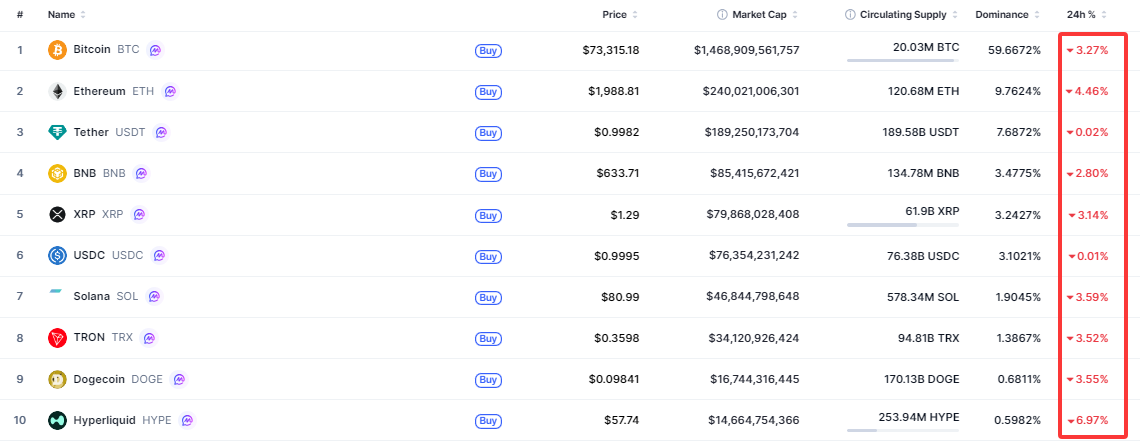This screenshot has width=1140, height=442.
Task: Open the Tether name link
Action: point(91,132)
